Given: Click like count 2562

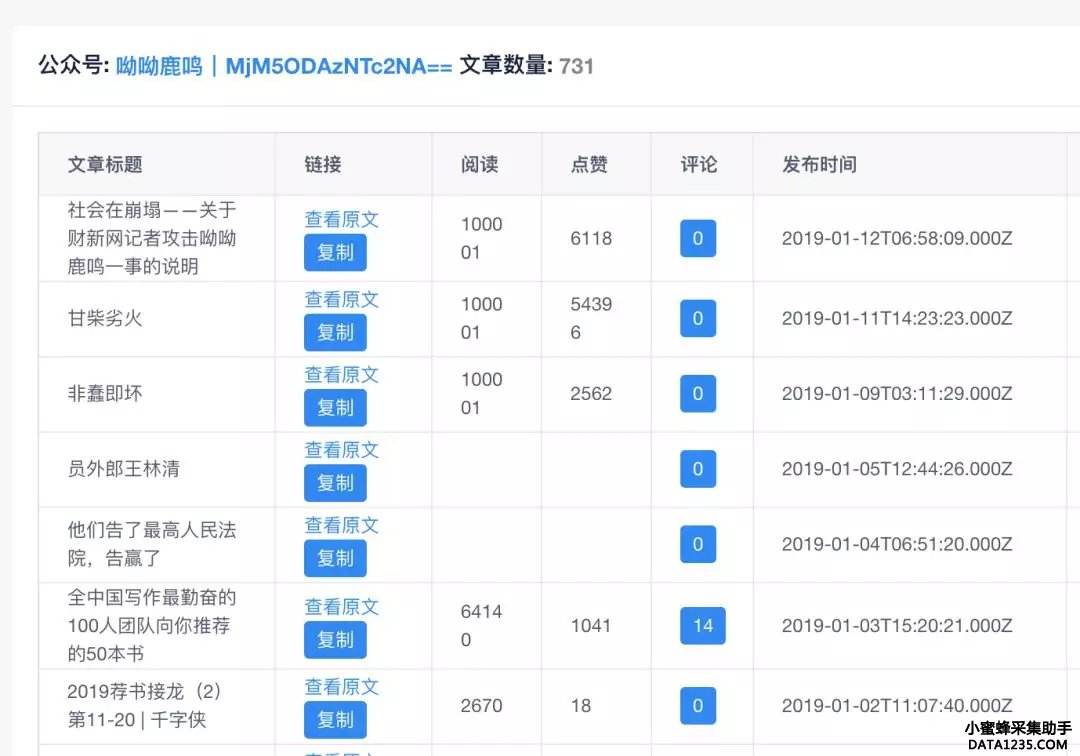Looking at the screenshot, I should [x=591, y=393].
